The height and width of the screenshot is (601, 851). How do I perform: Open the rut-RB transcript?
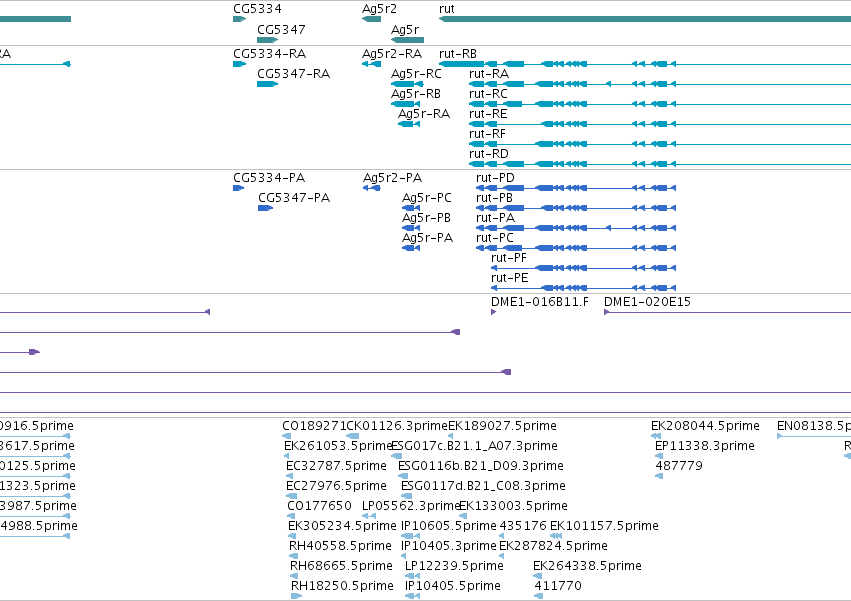645,64
